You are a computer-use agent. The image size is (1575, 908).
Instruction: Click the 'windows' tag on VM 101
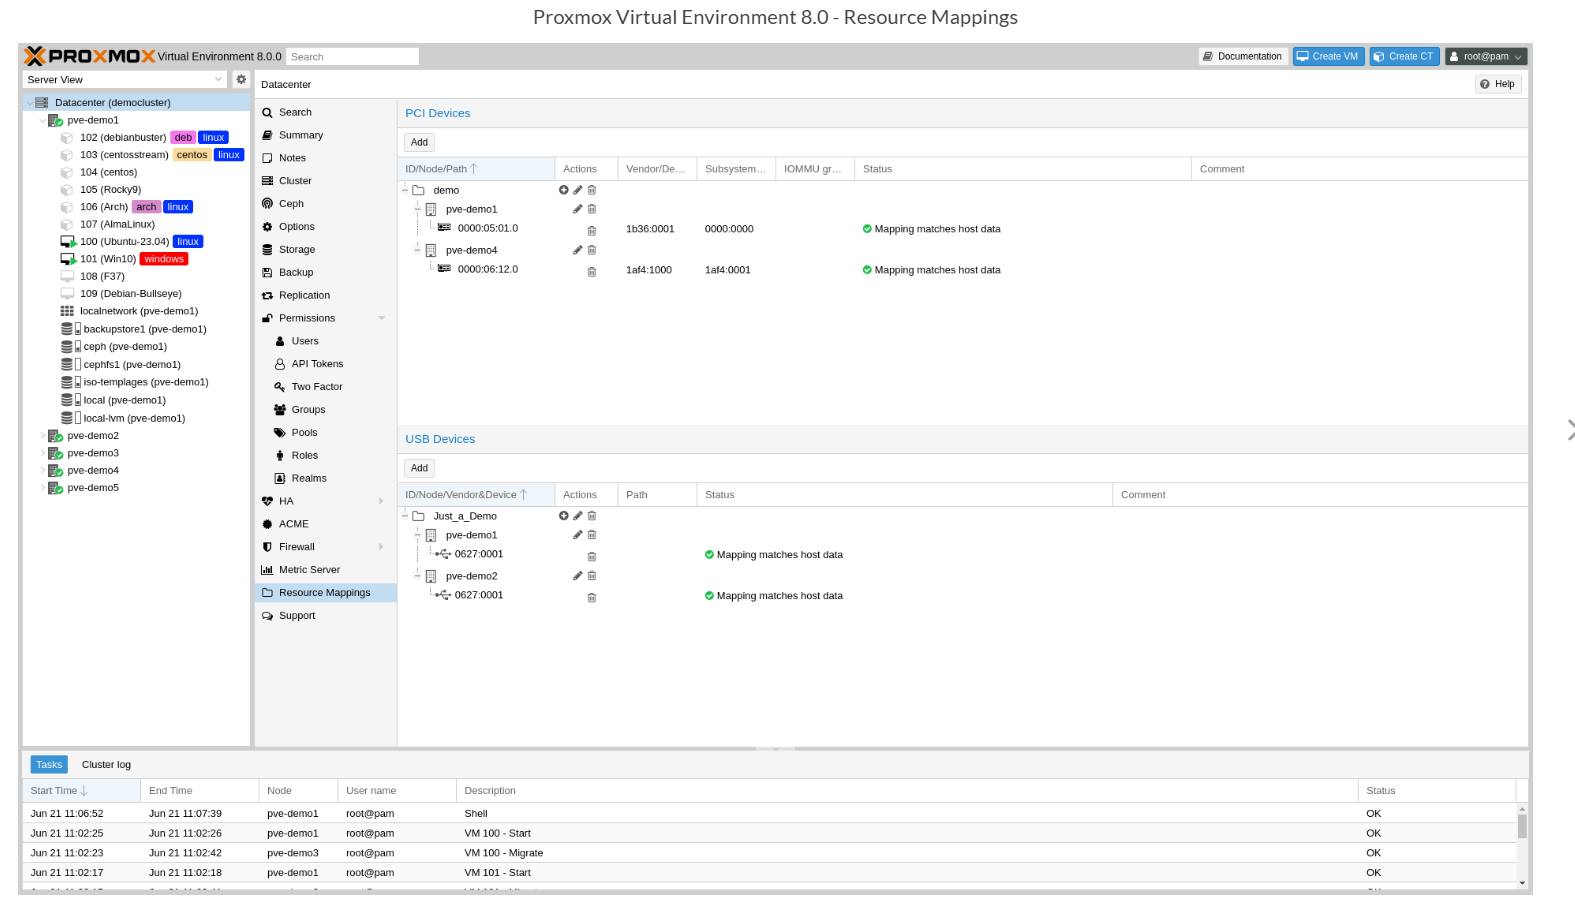[164, 259]
